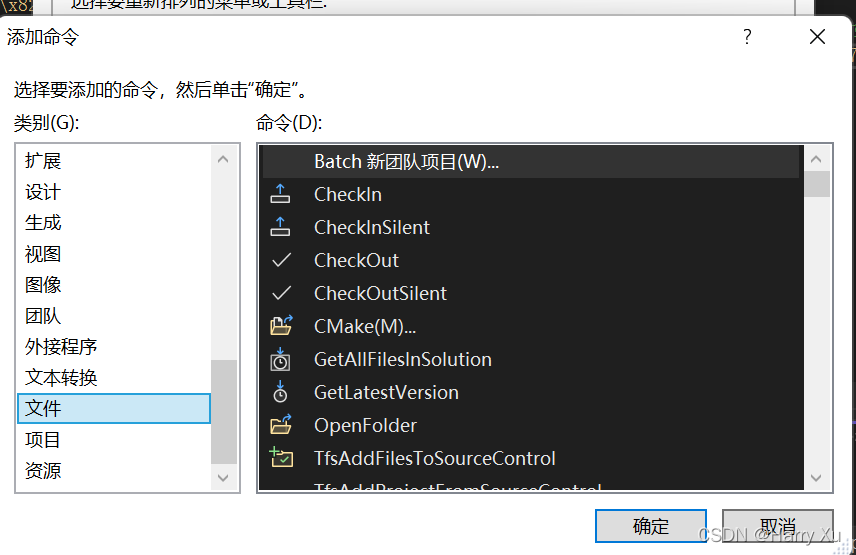Click the CMake folder icon
Image resolution: width=856 pixels, height=555 pixels.
pos(281,326)
